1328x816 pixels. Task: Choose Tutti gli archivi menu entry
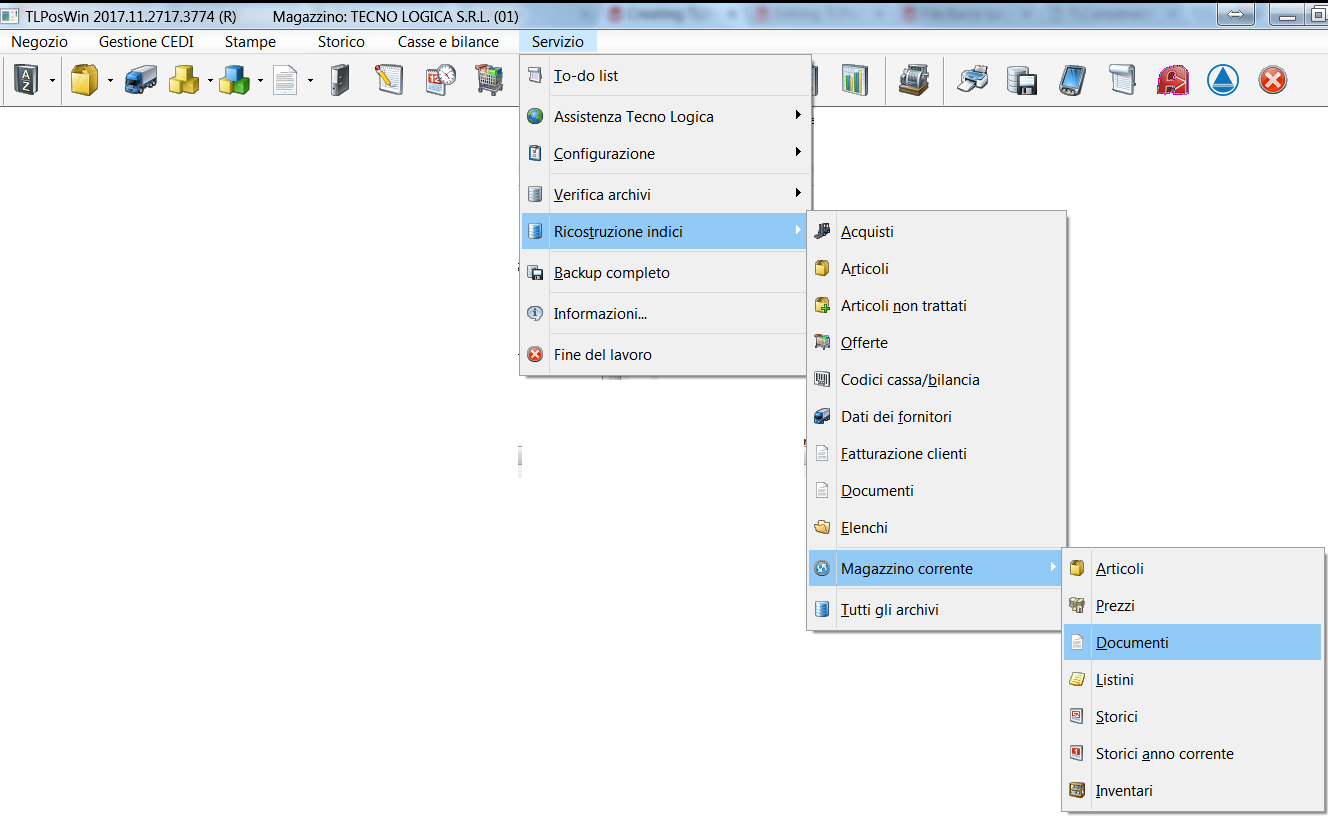pos(889,609)
